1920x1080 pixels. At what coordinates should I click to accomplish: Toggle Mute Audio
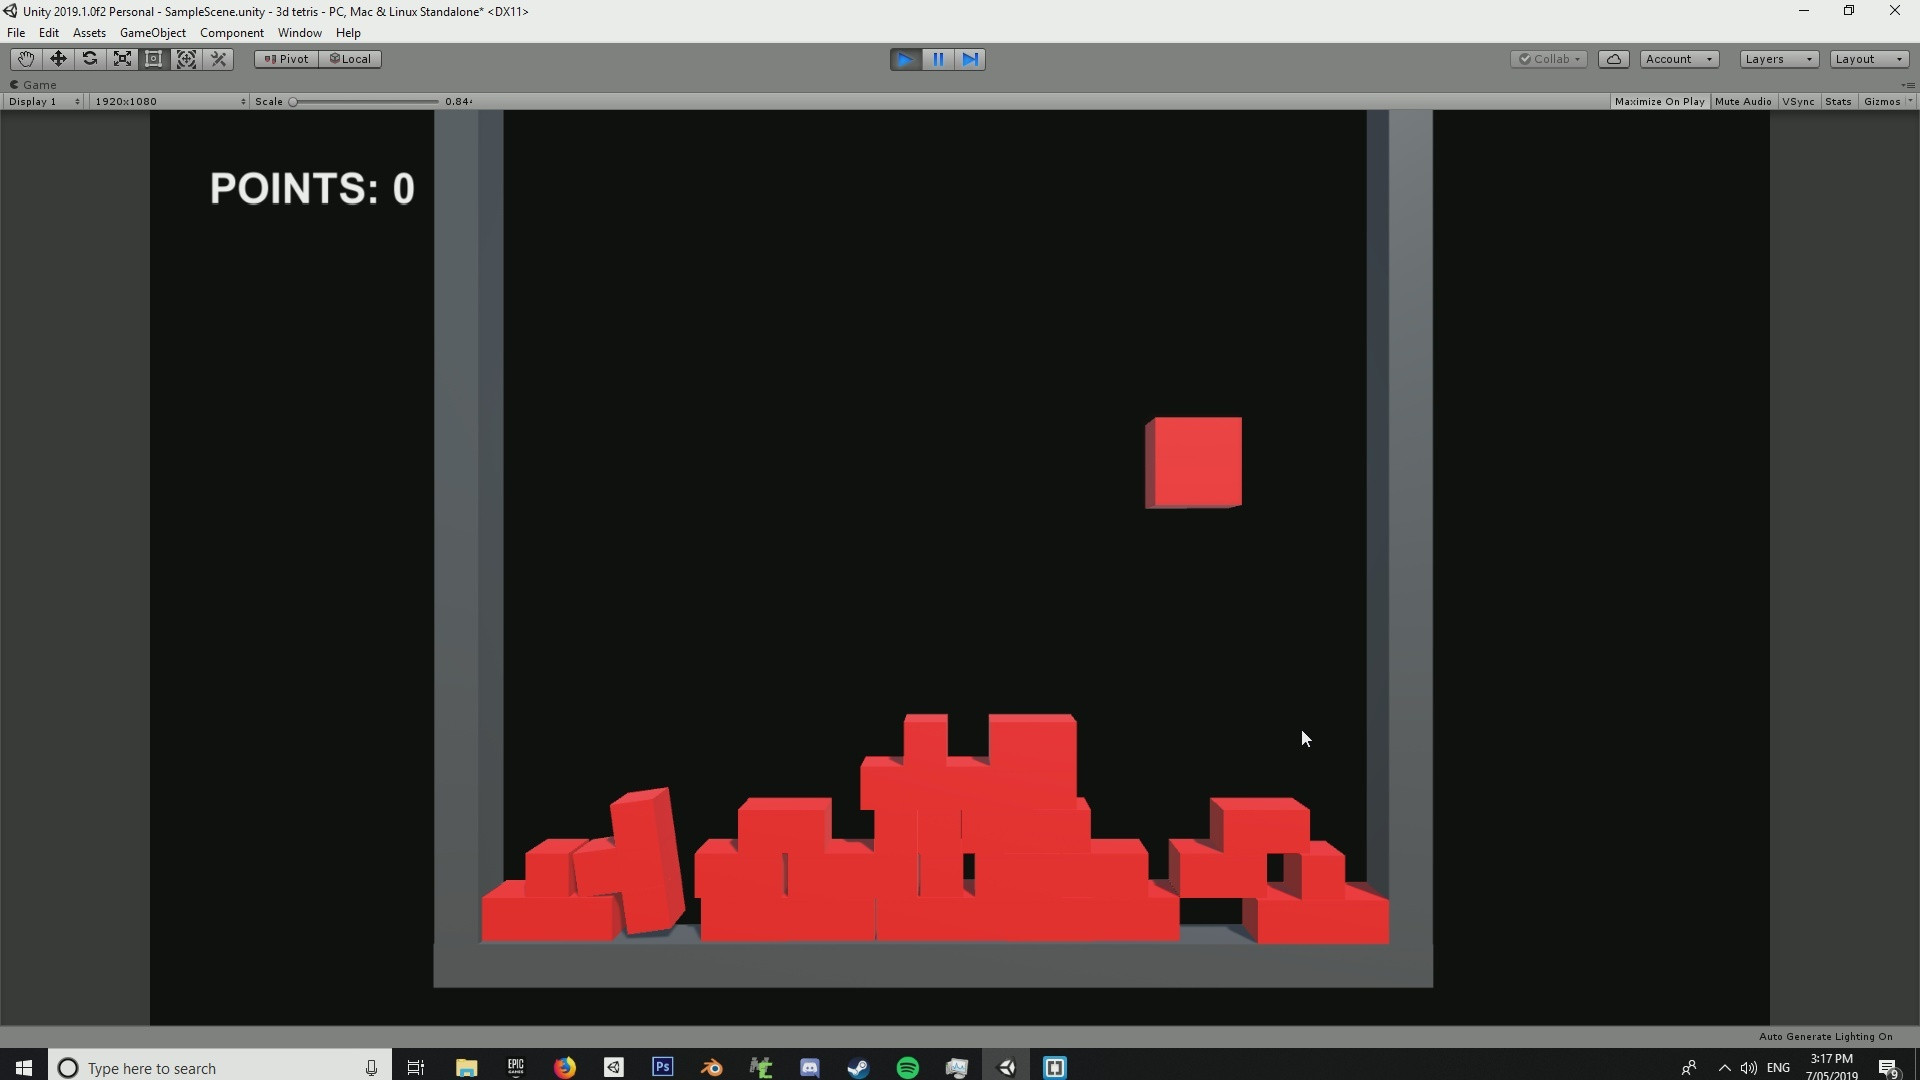tap(1743, 101)
